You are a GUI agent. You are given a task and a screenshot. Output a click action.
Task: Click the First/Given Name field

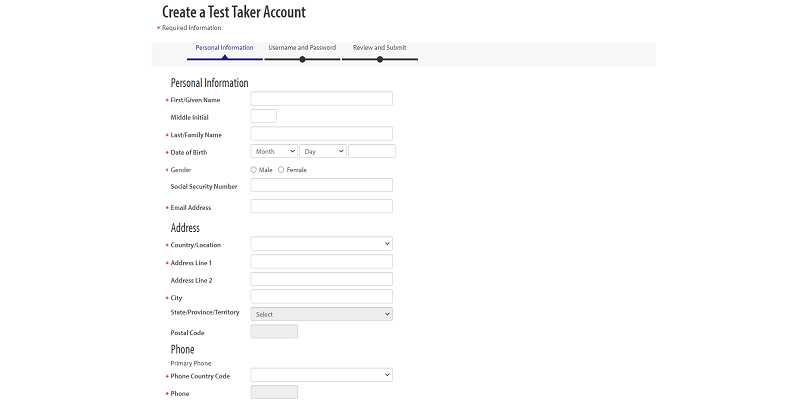click(x=321, y=99)
